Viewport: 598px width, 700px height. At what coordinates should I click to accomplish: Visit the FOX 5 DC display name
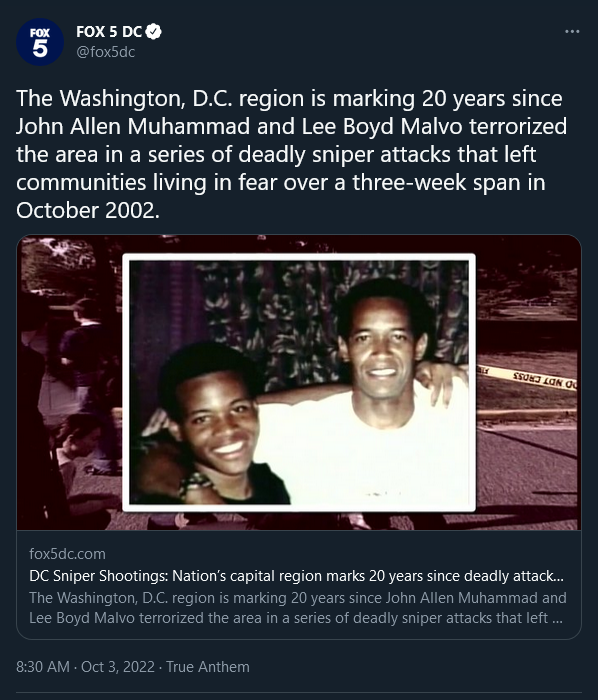pyautogui.click(x=109, y=32)
